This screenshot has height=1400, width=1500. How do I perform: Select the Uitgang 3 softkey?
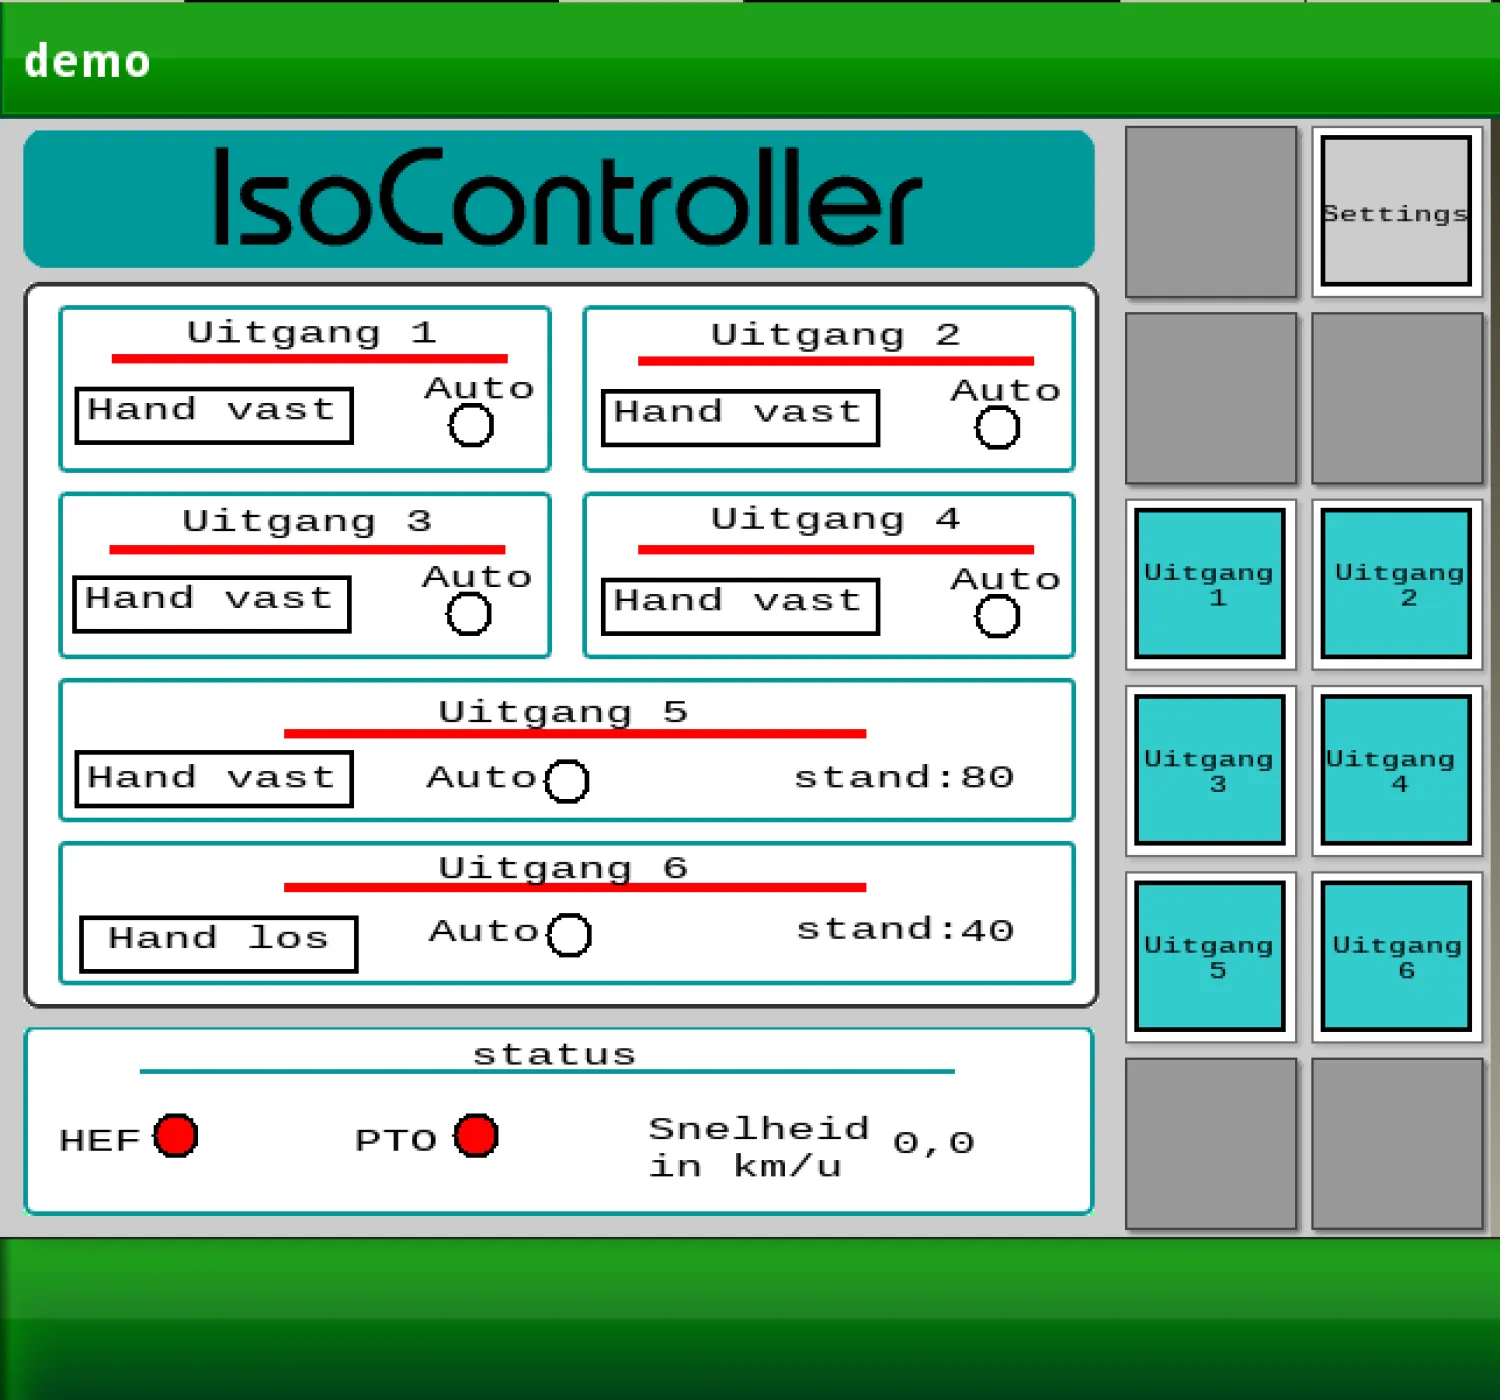[1210, 770]
